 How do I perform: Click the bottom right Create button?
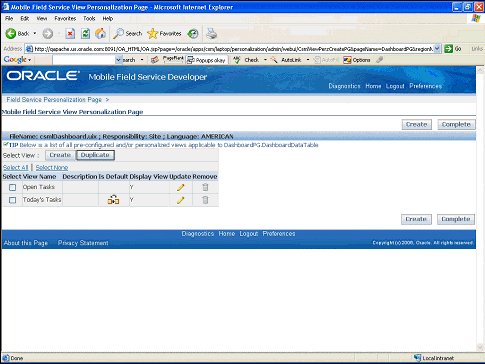416,219
